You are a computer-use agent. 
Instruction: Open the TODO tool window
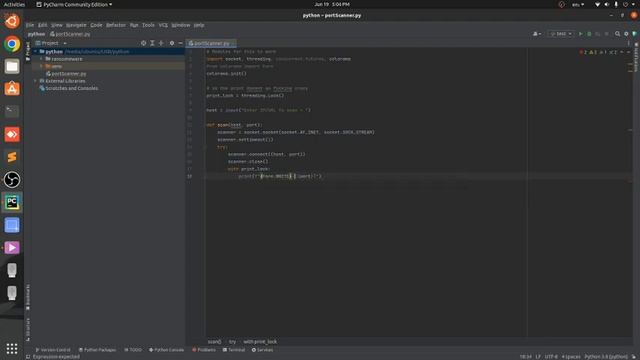(x=133, y=350)
